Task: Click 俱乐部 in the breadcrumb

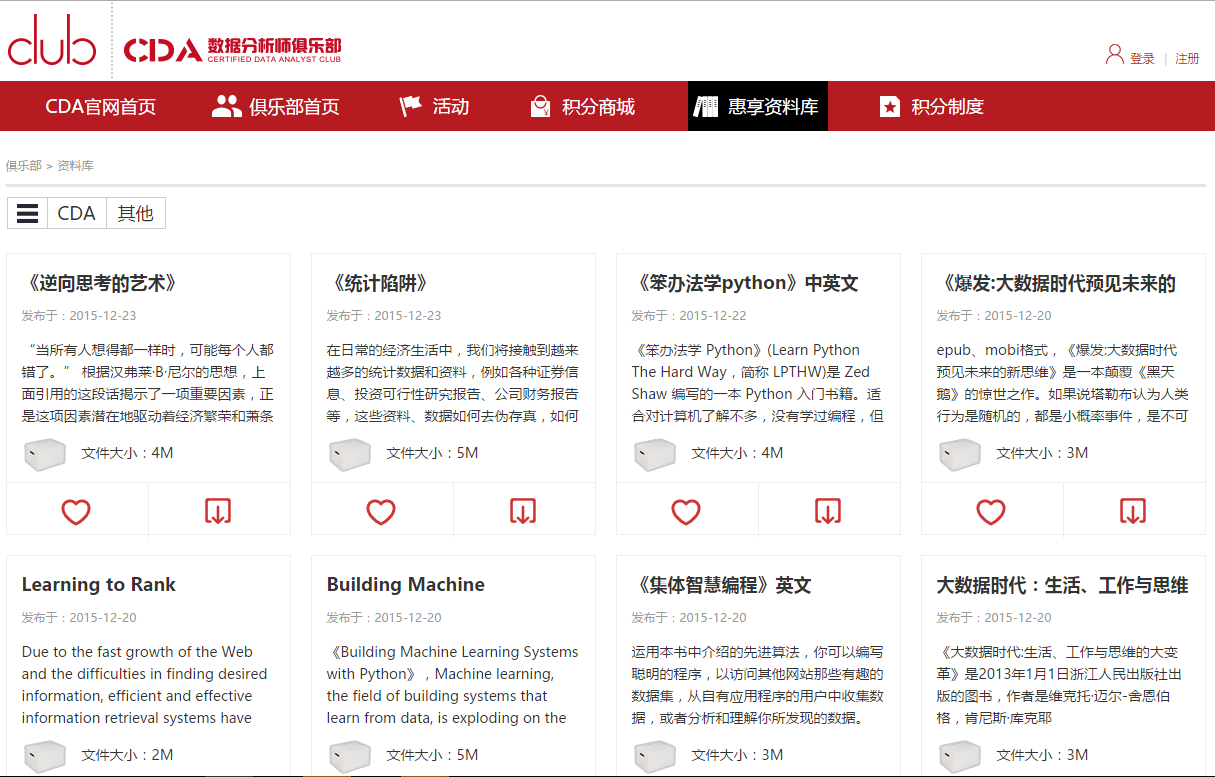Action: (23, 166)
